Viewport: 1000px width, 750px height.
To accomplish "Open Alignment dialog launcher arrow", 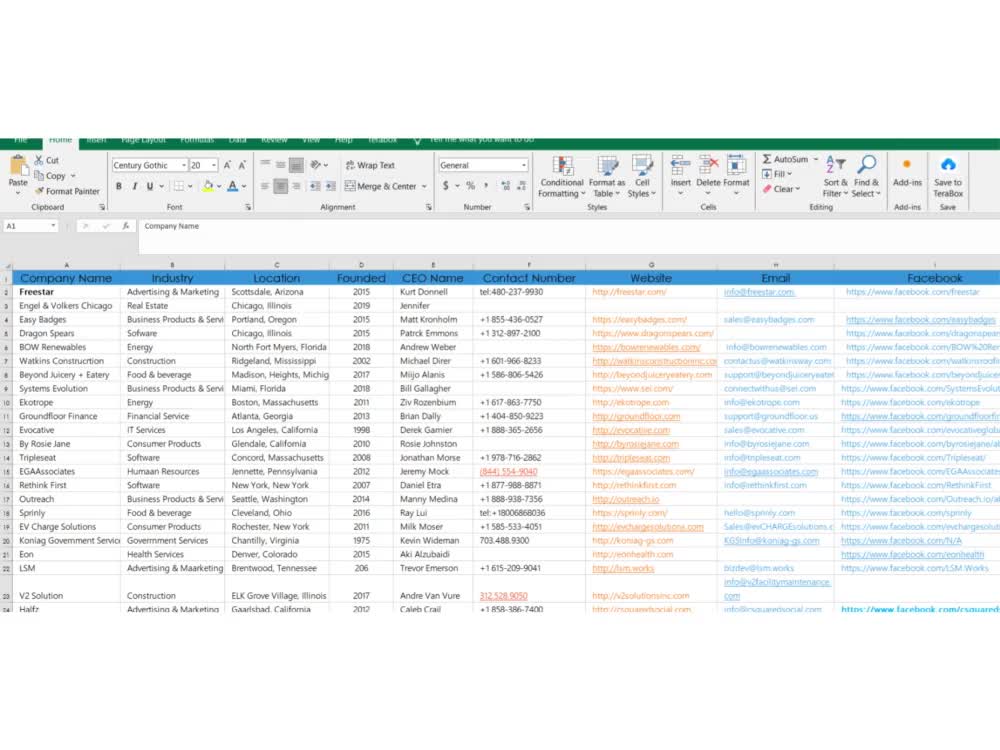I will point(429,207).
